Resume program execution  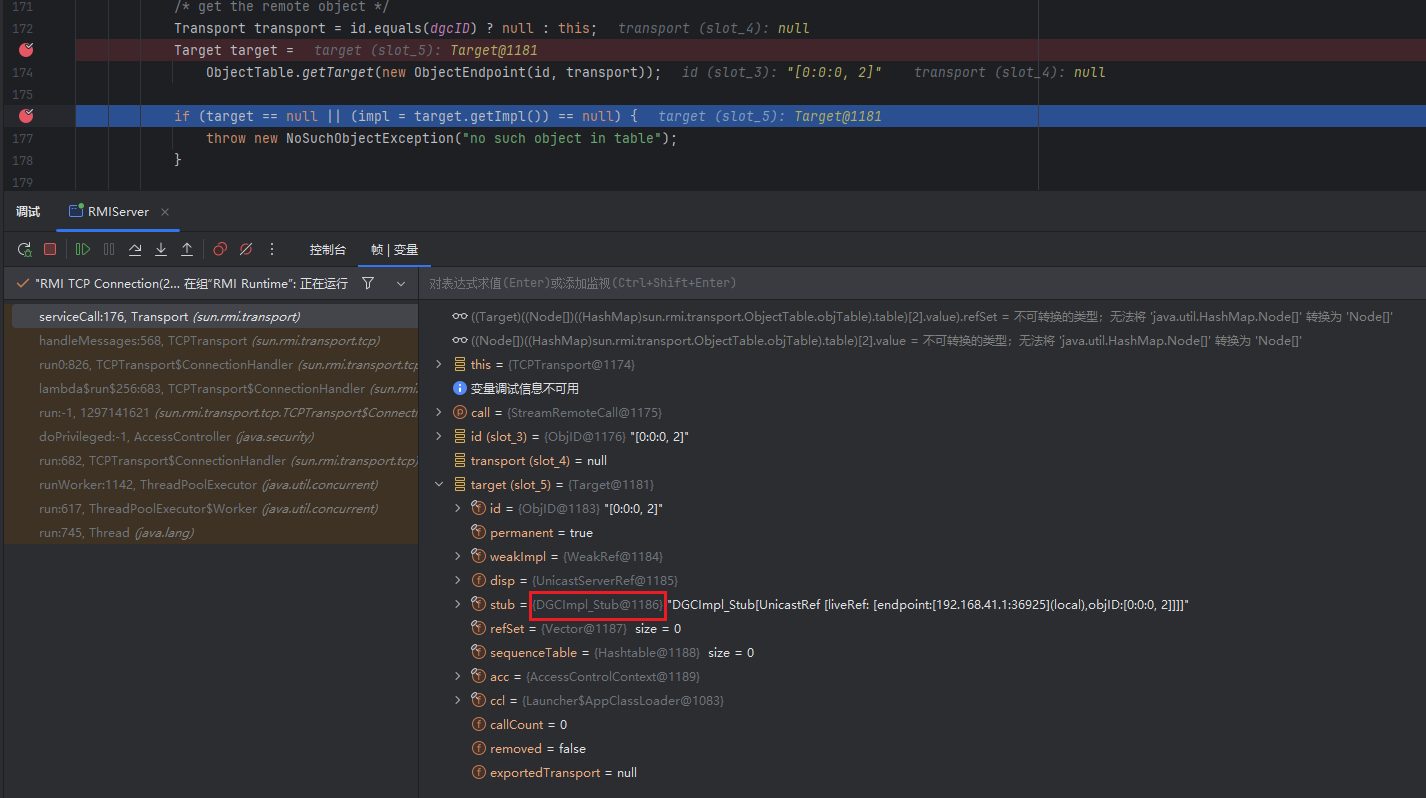coord(83,249)
